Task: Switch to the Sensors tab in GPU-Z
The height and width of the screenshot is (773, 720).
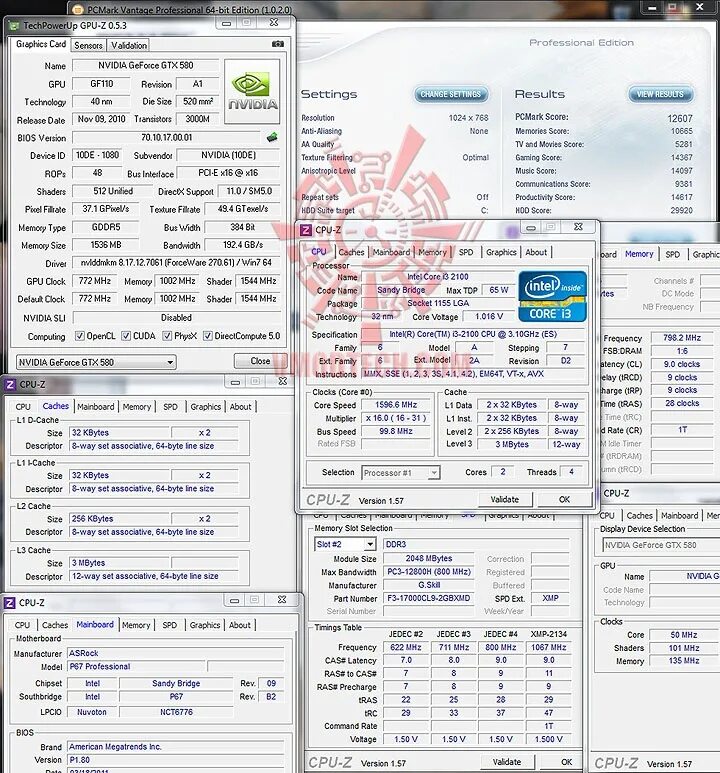Action: pos(88,45)
